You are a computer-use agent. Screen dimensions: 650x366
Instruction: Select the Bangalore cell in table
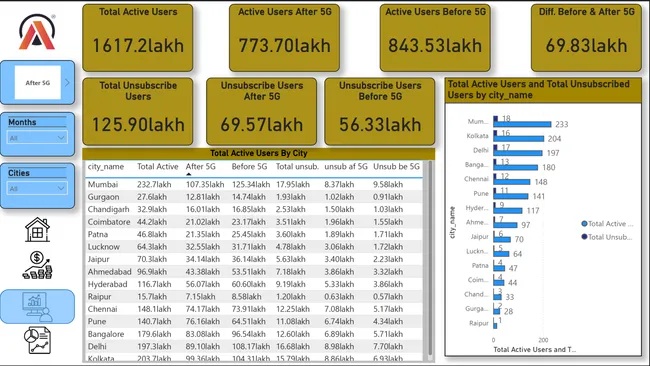(x=106, y=334)
